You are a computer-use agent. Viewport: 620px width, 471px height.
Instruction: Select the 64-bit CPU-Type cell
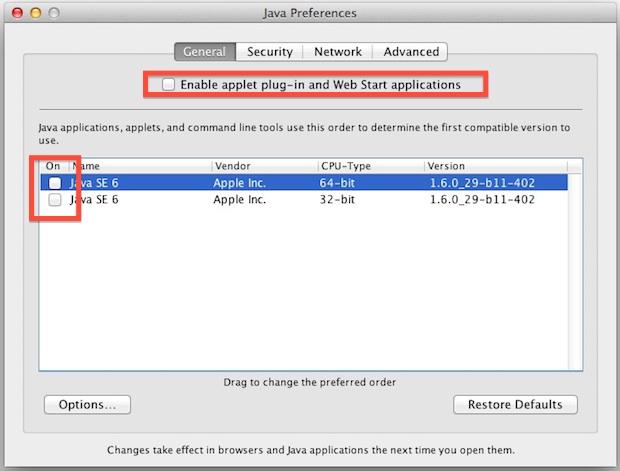point(337,183)
